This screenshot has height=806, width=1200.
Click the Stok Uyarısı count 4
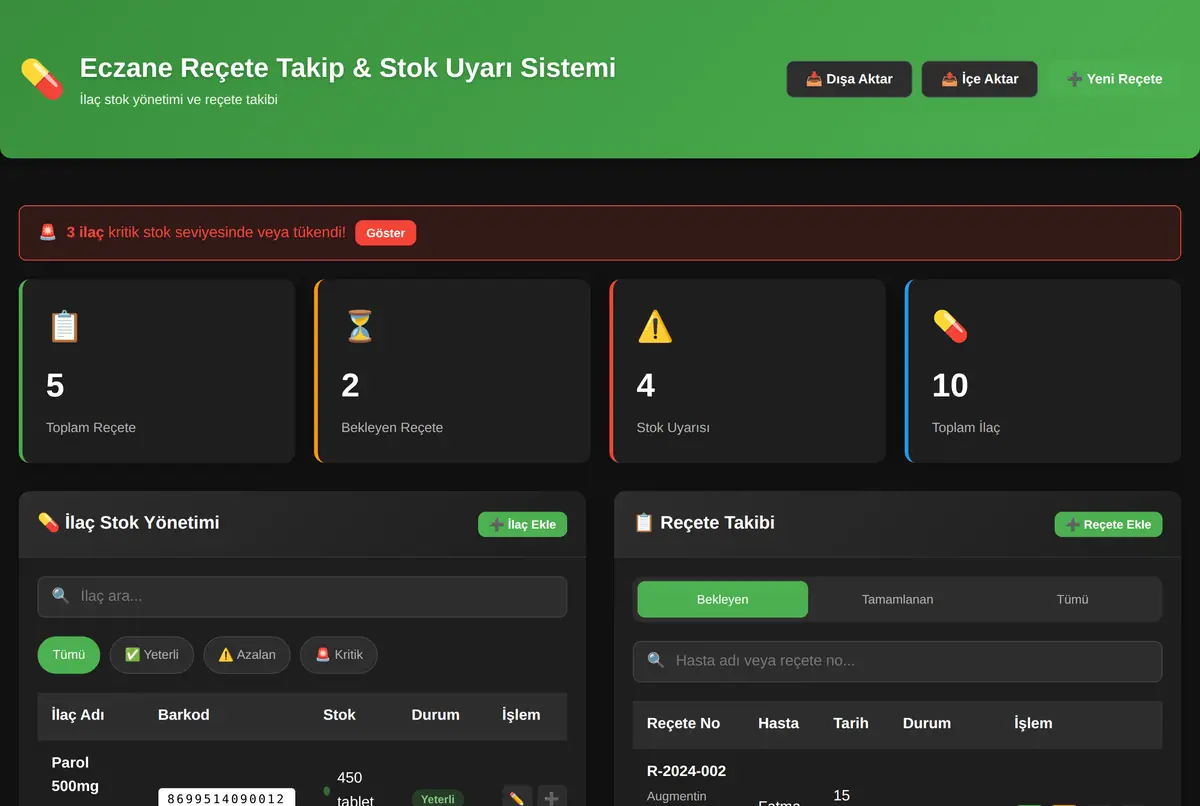point(646,385)
